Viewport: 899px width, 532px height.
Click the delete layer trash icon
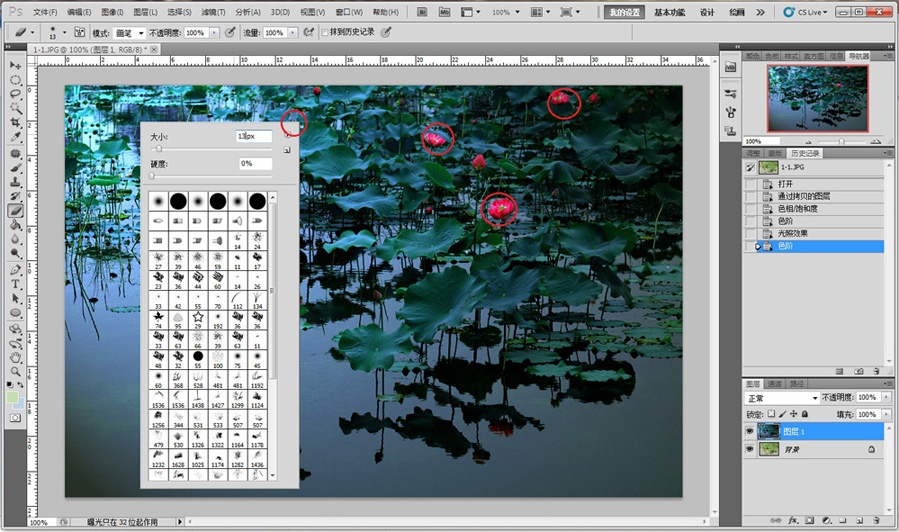[x=876, y=521]
